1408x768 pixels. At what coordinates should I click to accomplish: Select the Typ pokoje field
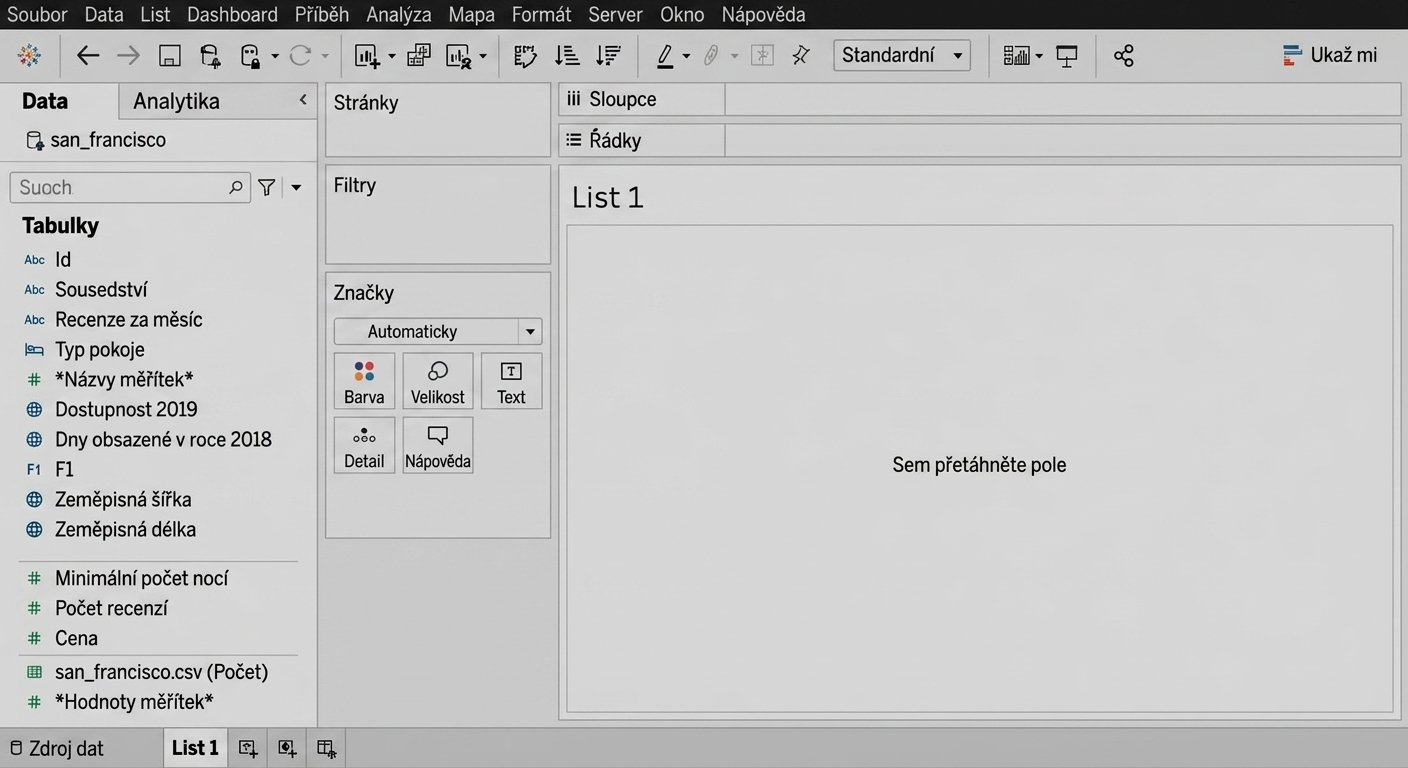(100, 349)
